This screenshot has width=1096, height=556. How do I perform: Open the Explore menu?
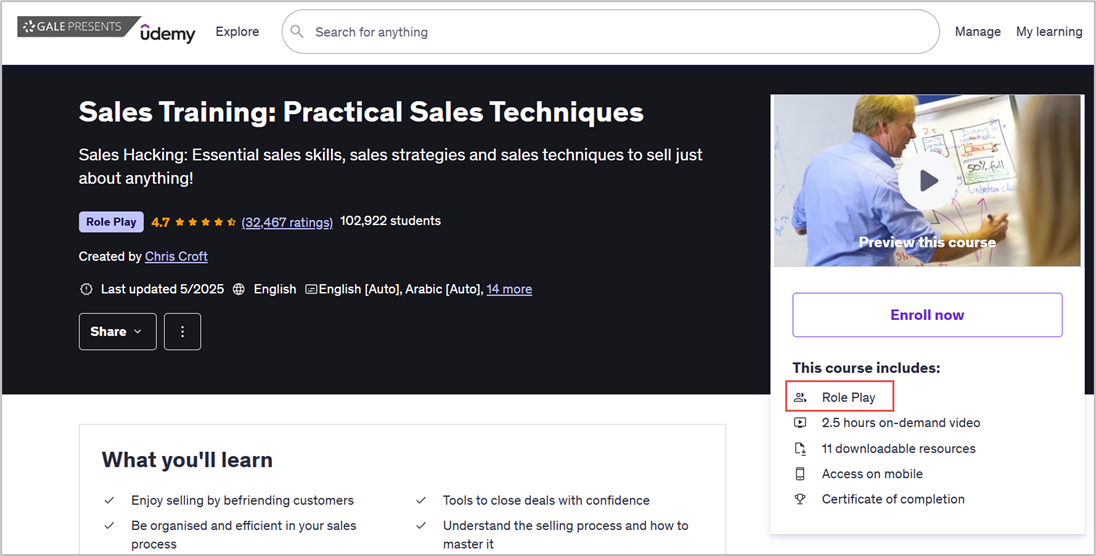237,31
